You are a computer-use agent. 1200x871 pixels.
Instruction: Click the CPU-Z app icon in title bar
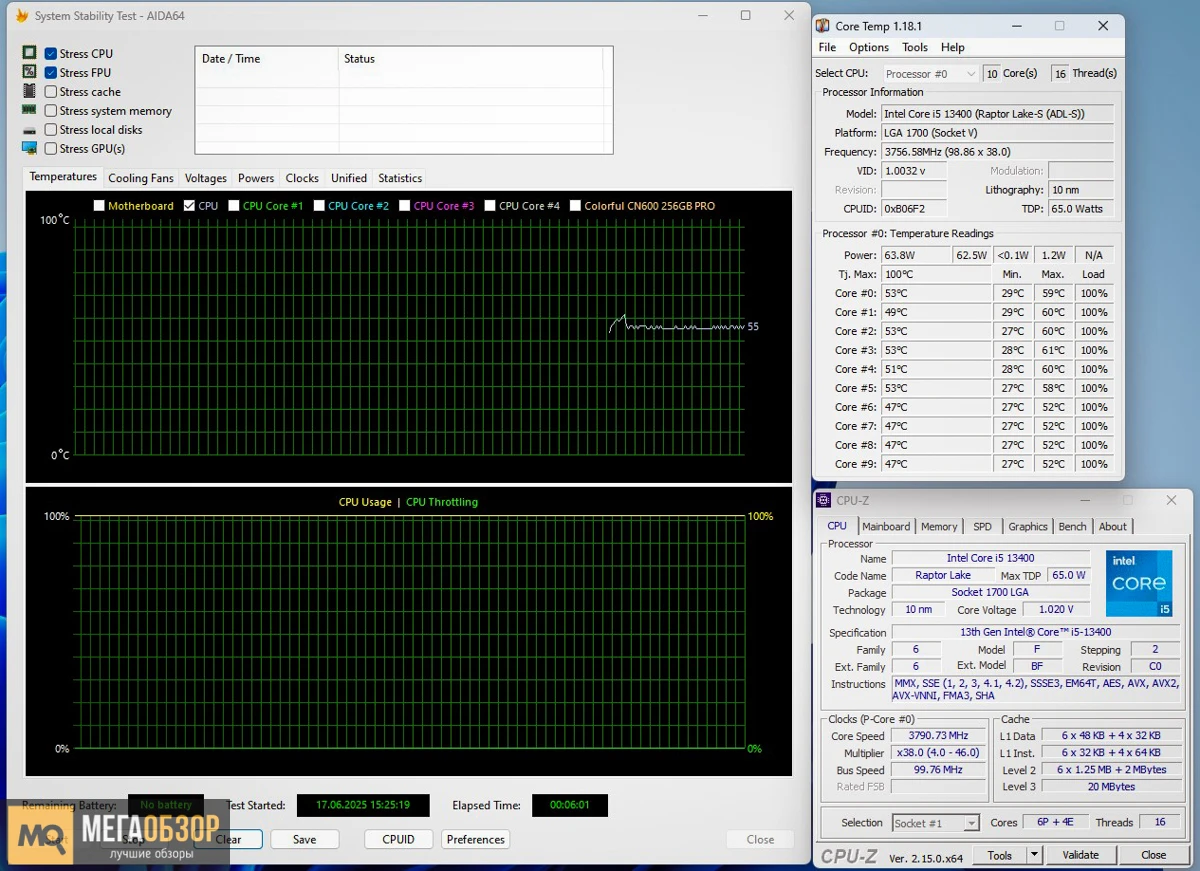[824, 500]
